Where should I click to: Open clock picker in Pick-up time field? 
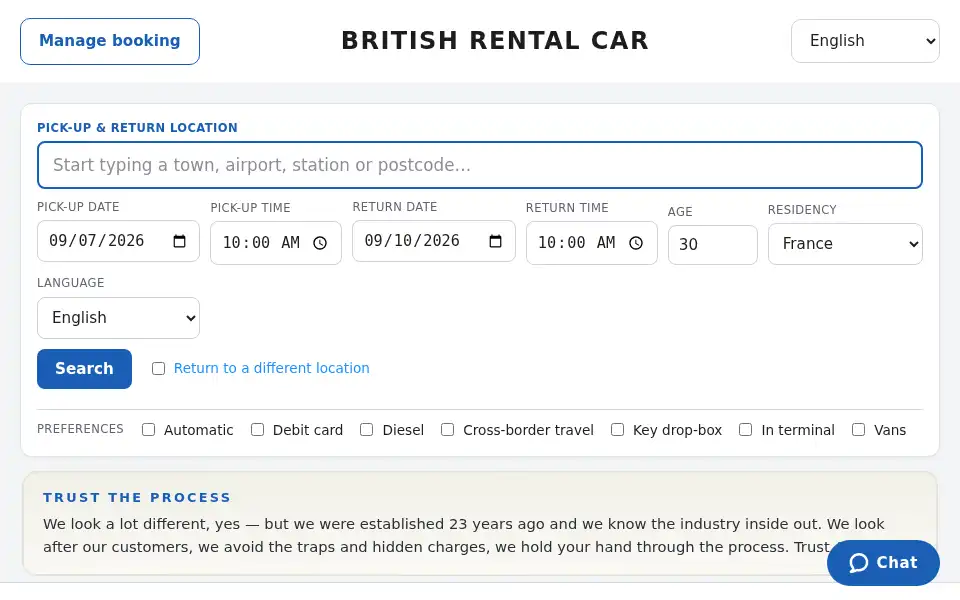[320, 243]
